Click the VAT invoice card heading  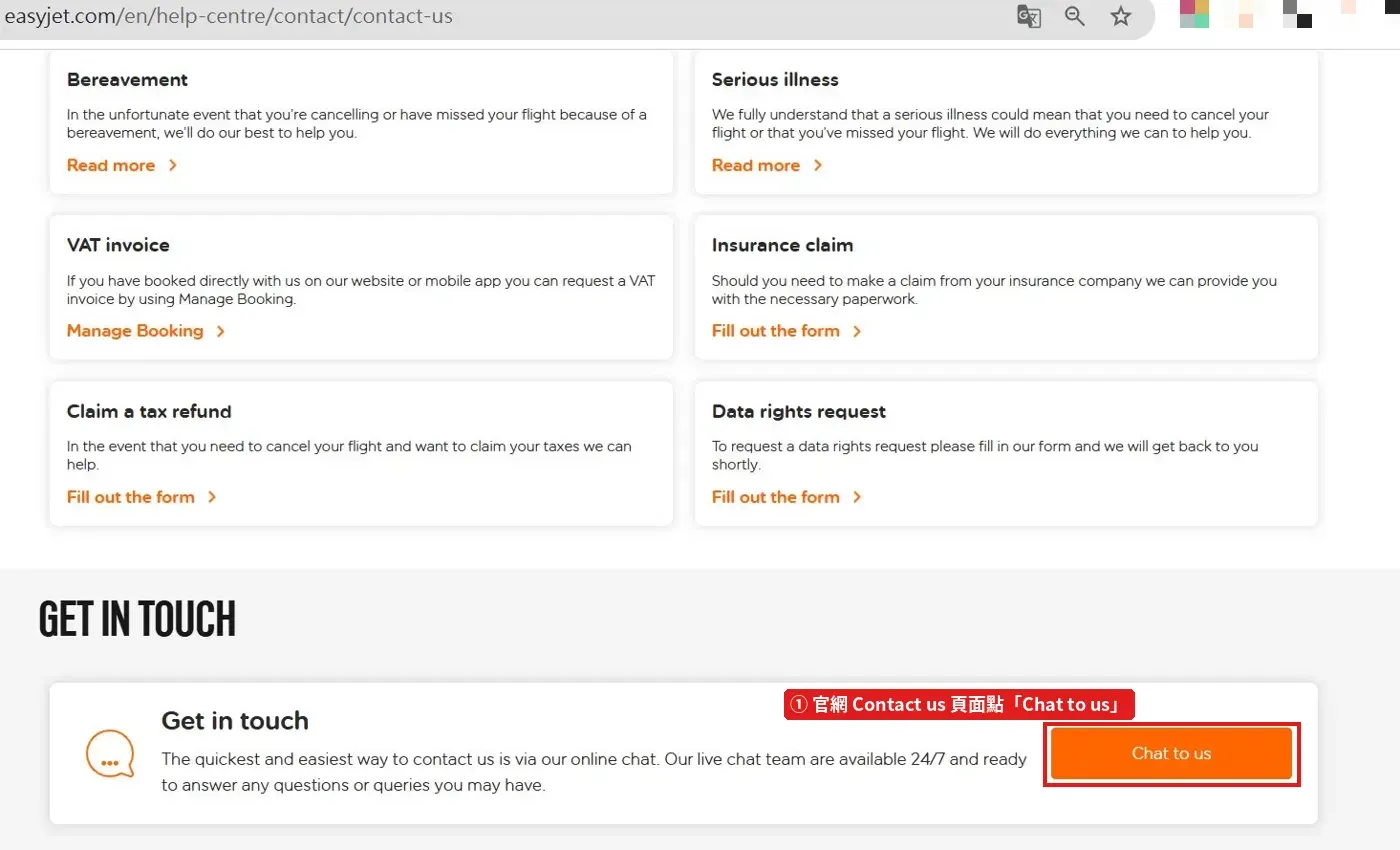pyautogui.click(x=118, y=245)
